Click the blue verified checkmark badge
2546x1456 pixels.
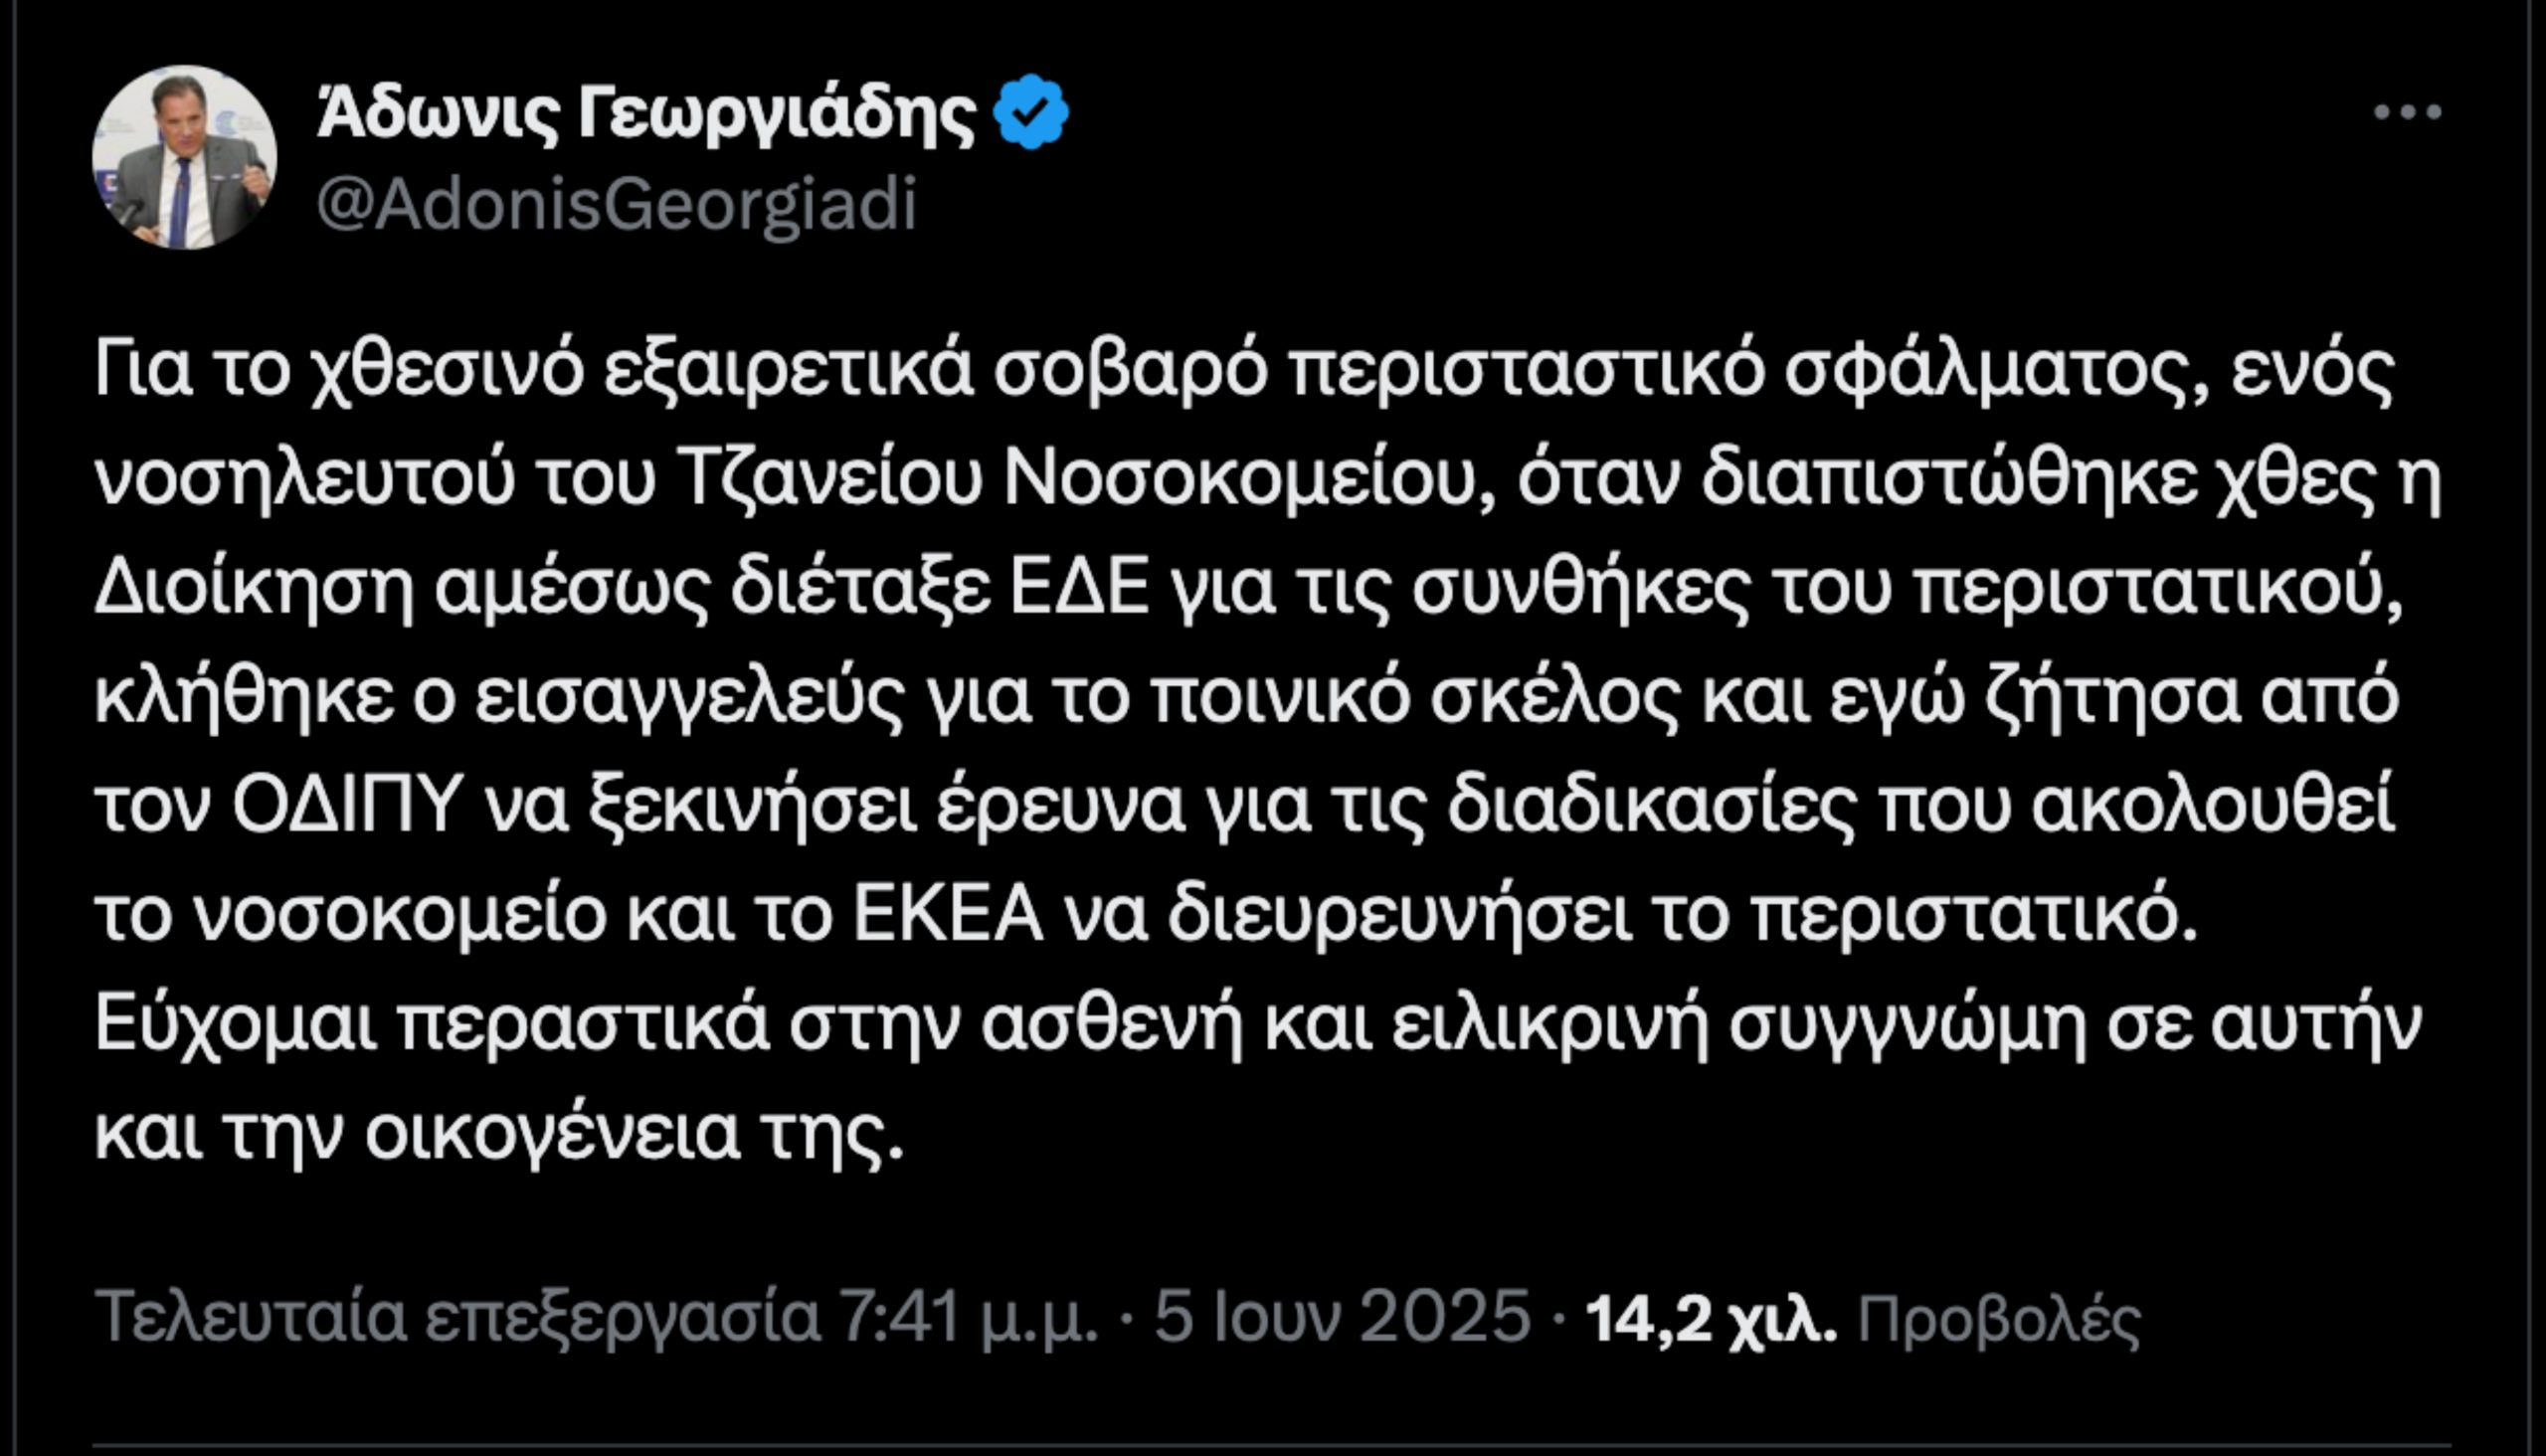click(1031, 112)
